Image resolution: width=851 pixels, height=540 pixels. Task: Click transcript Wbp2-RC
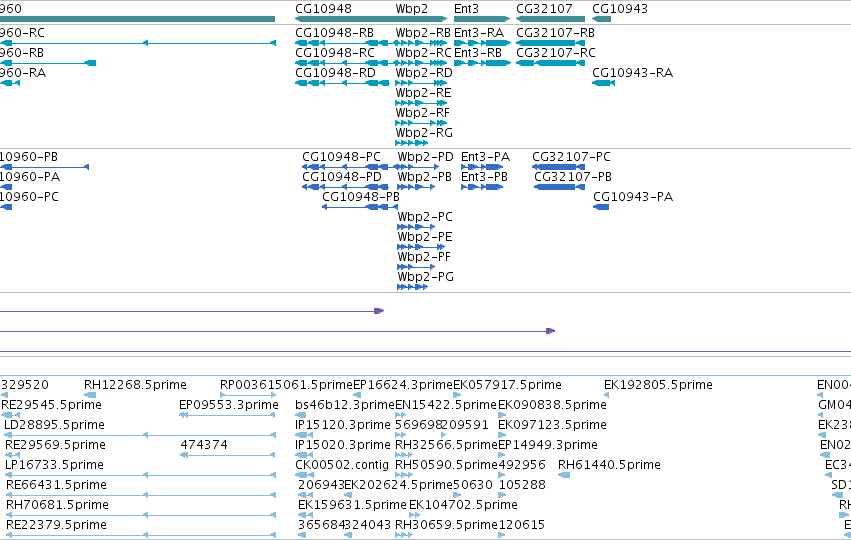click(423, 53)
